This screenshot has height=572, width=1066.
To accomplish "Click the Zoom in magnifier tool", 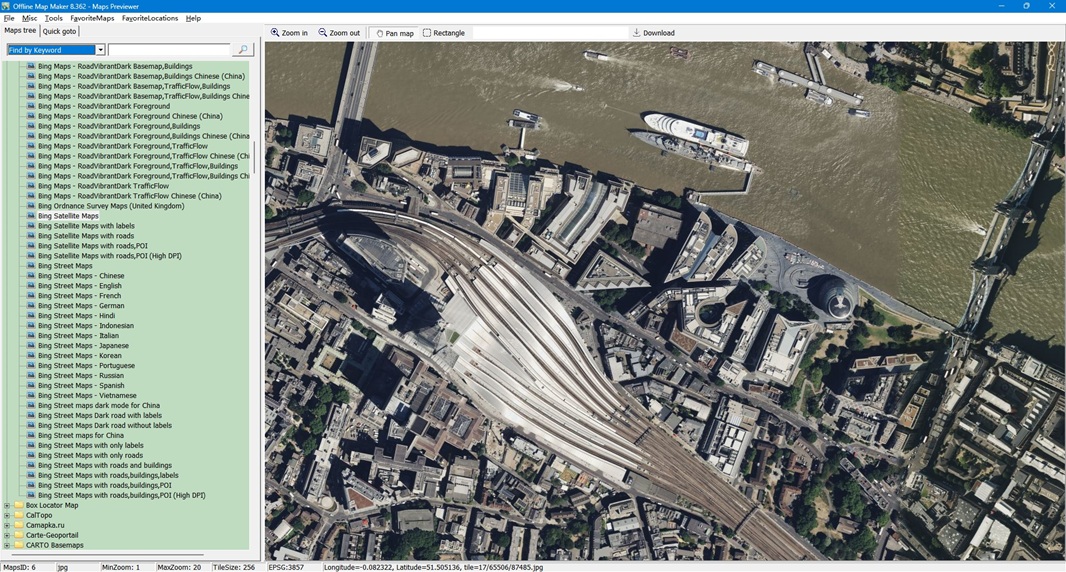I will pos(290,33).
